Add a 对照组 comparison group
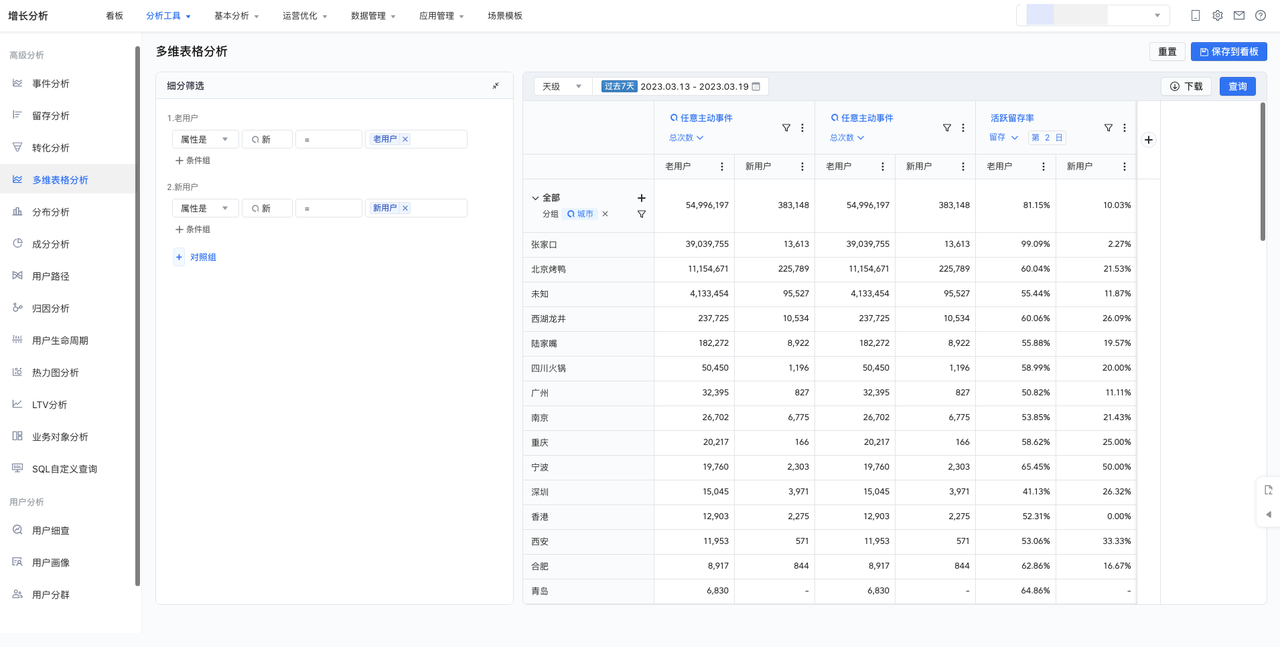The image size is (1280, 647). [196, 258]
